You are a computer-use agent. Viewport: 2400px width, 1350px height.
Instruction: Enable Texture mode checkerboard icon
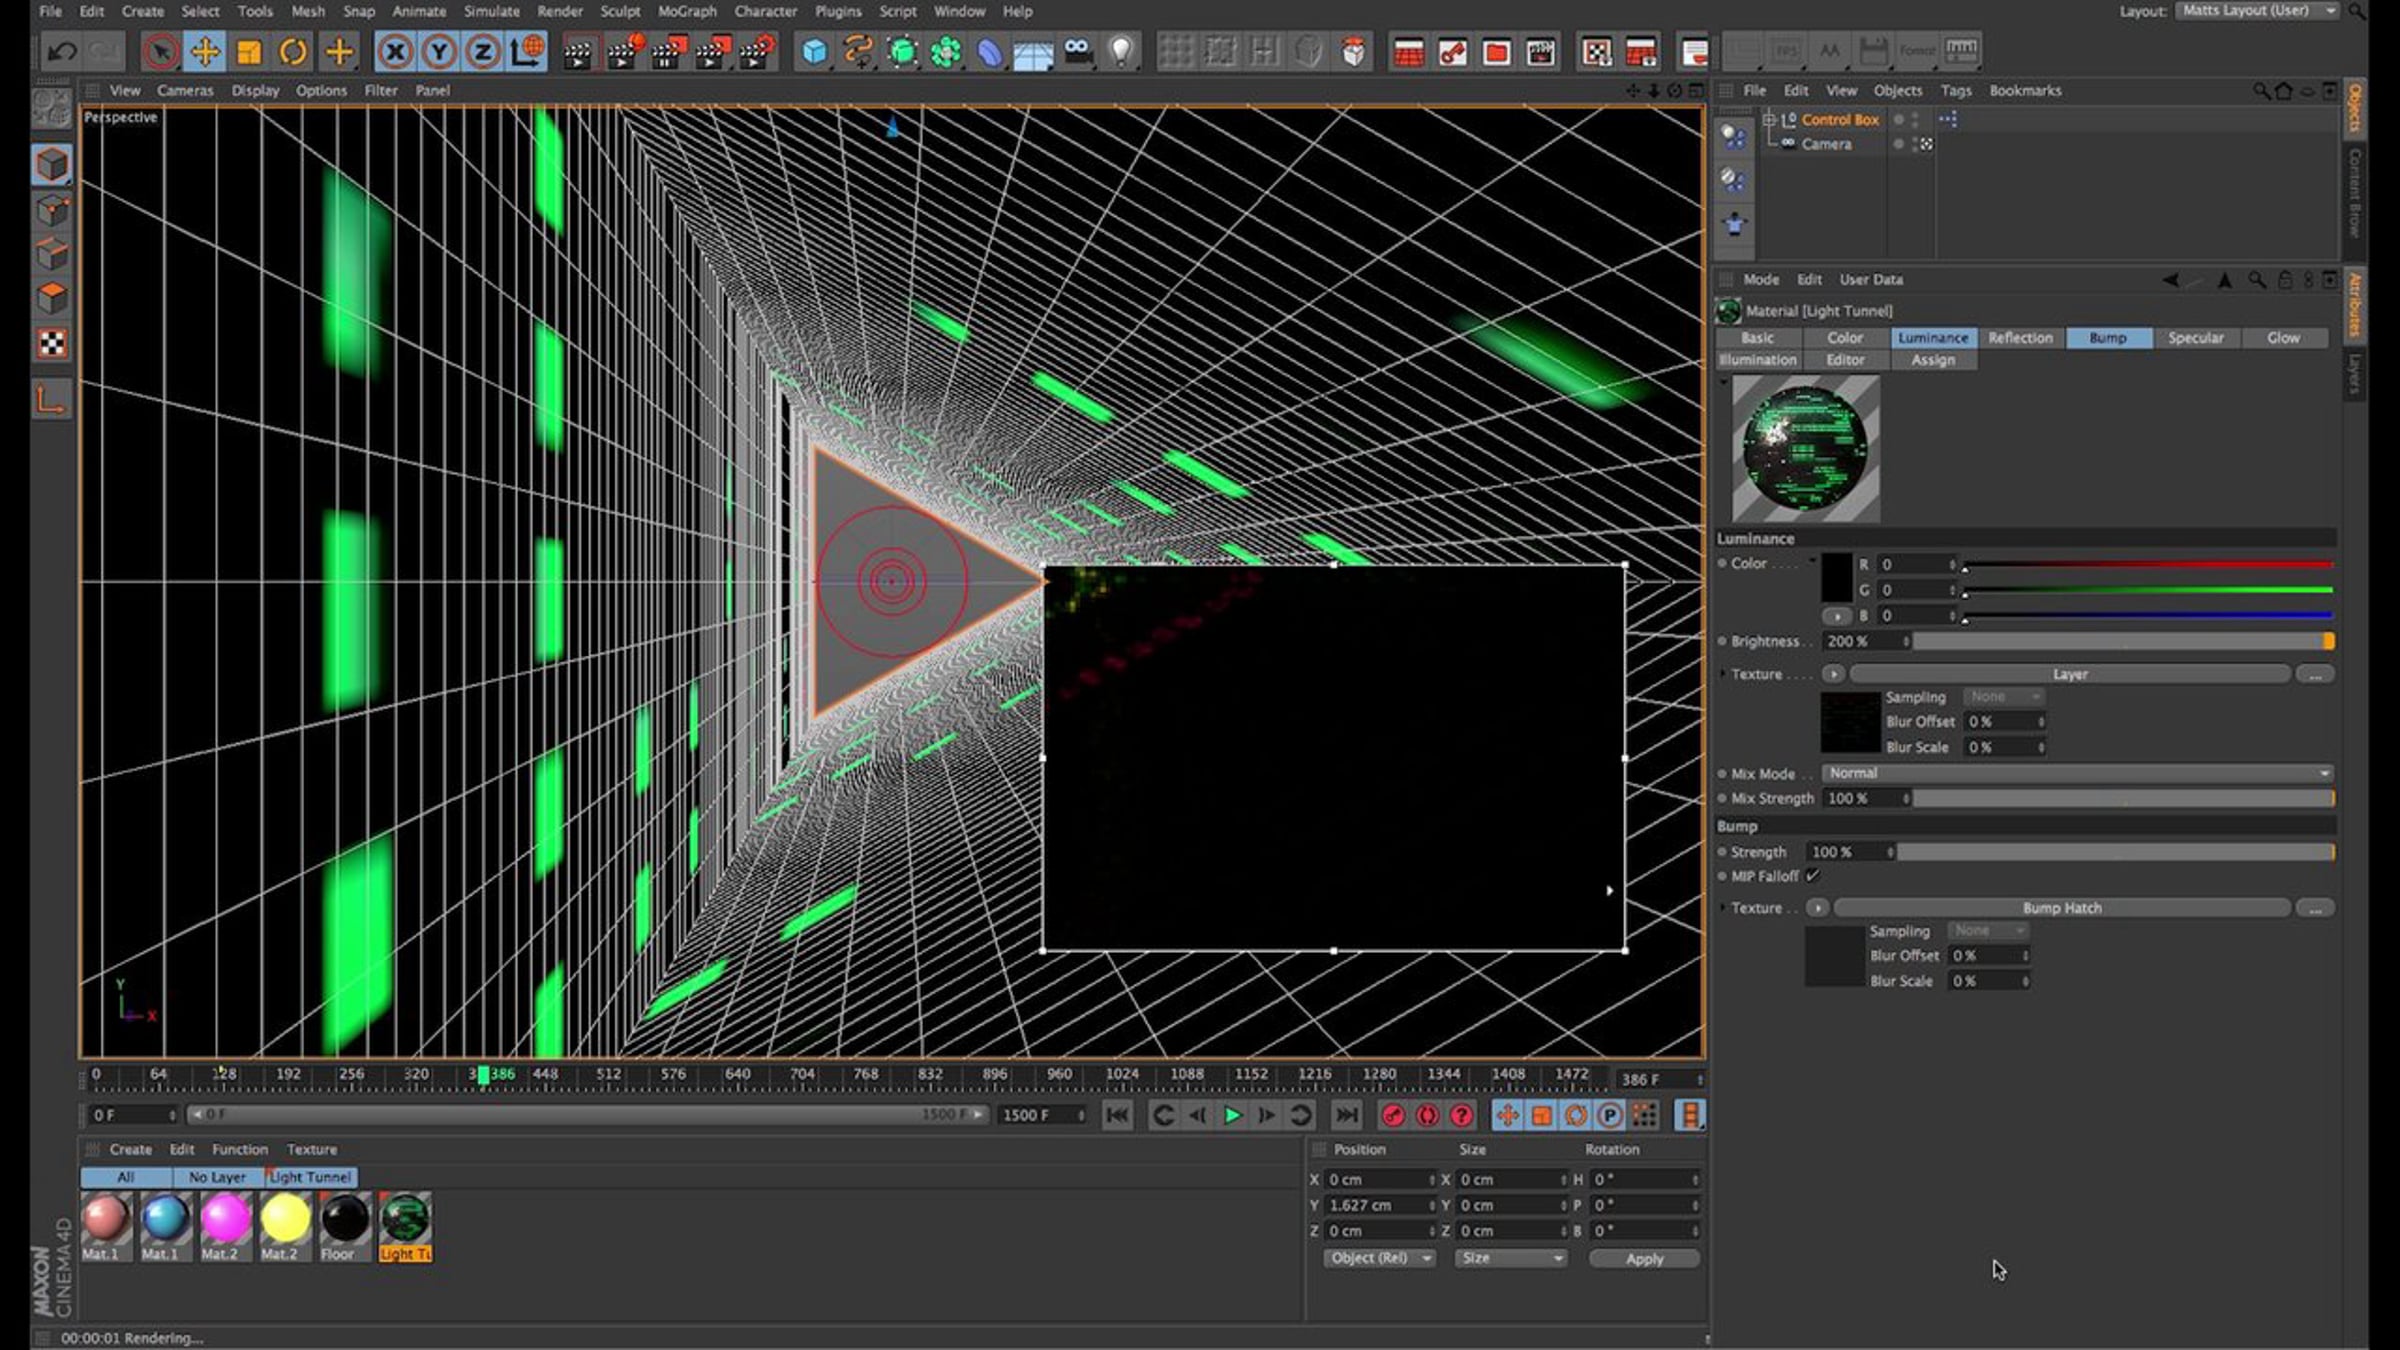tap(52, 343)
